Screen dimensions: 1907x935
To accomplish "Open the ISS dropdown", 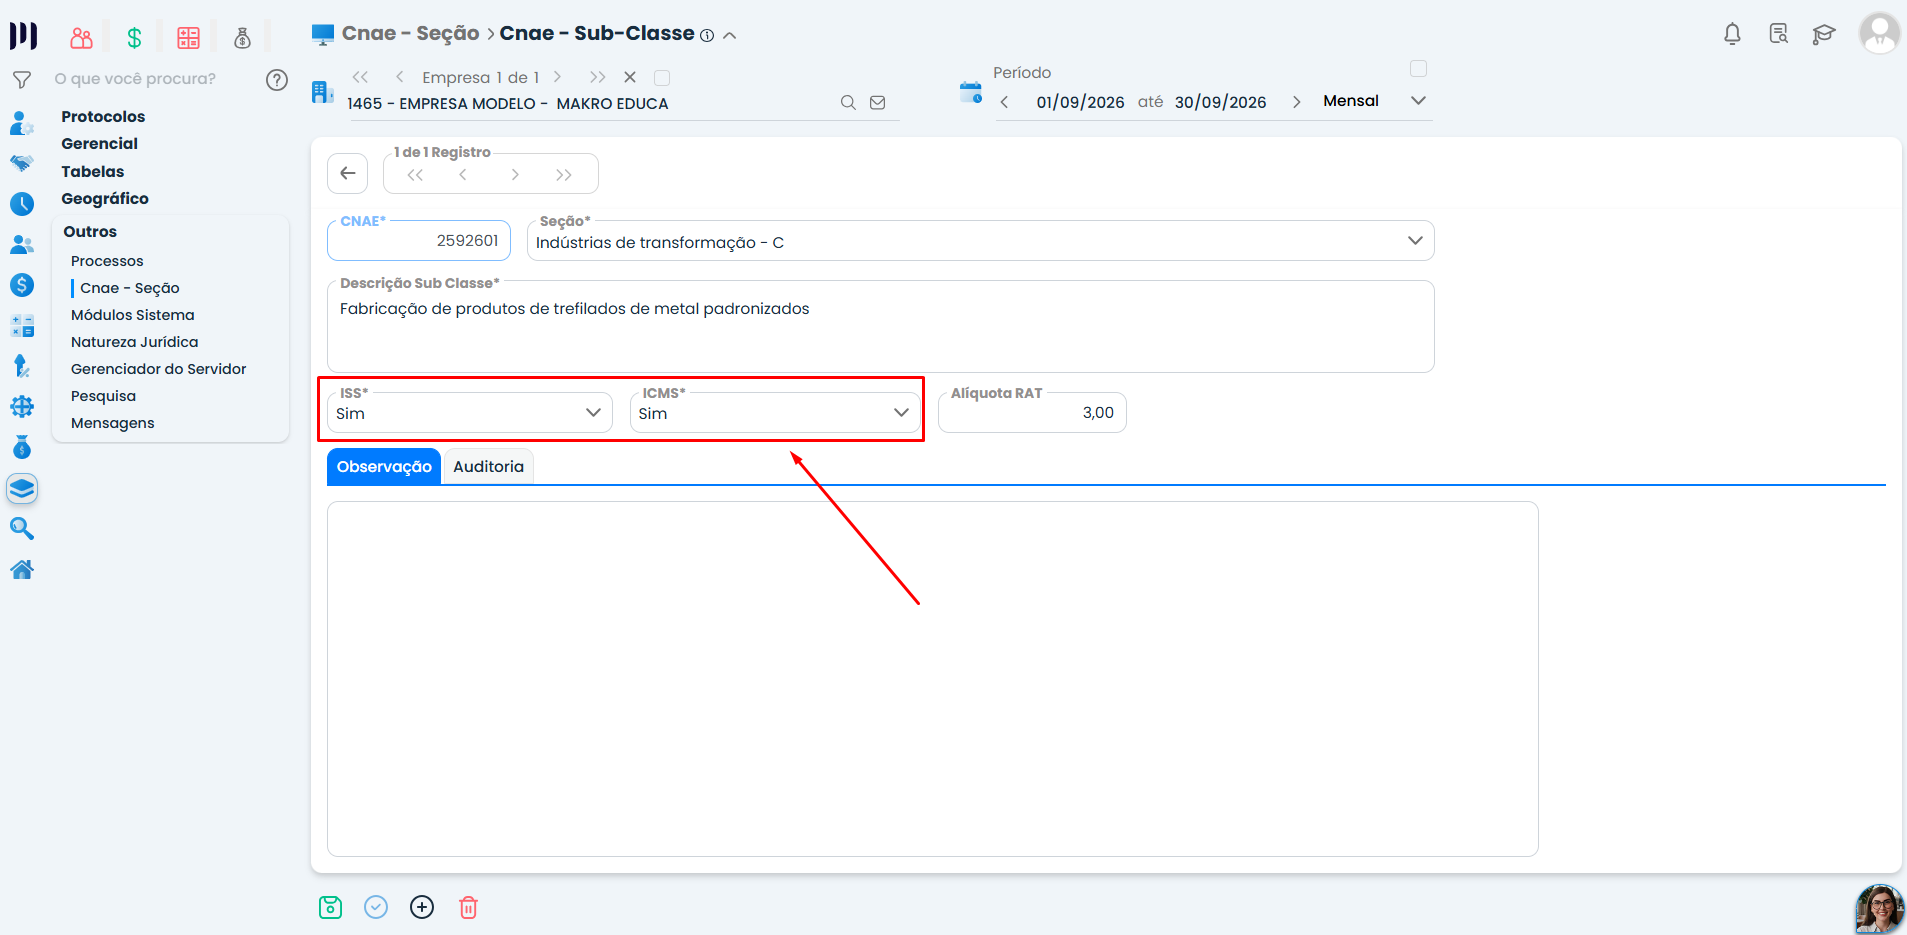I will (470, 413).
